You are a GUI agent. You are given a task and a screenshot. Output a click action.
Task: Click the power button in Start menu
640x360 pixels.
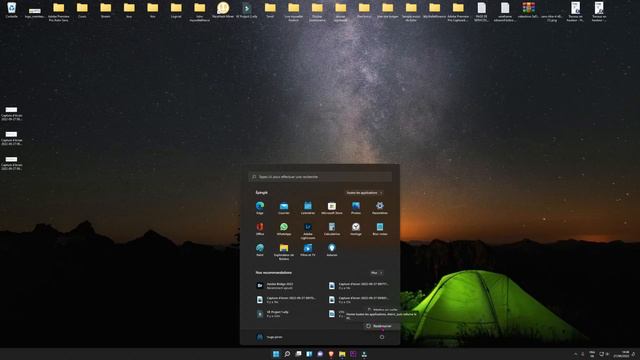[382, 337]
